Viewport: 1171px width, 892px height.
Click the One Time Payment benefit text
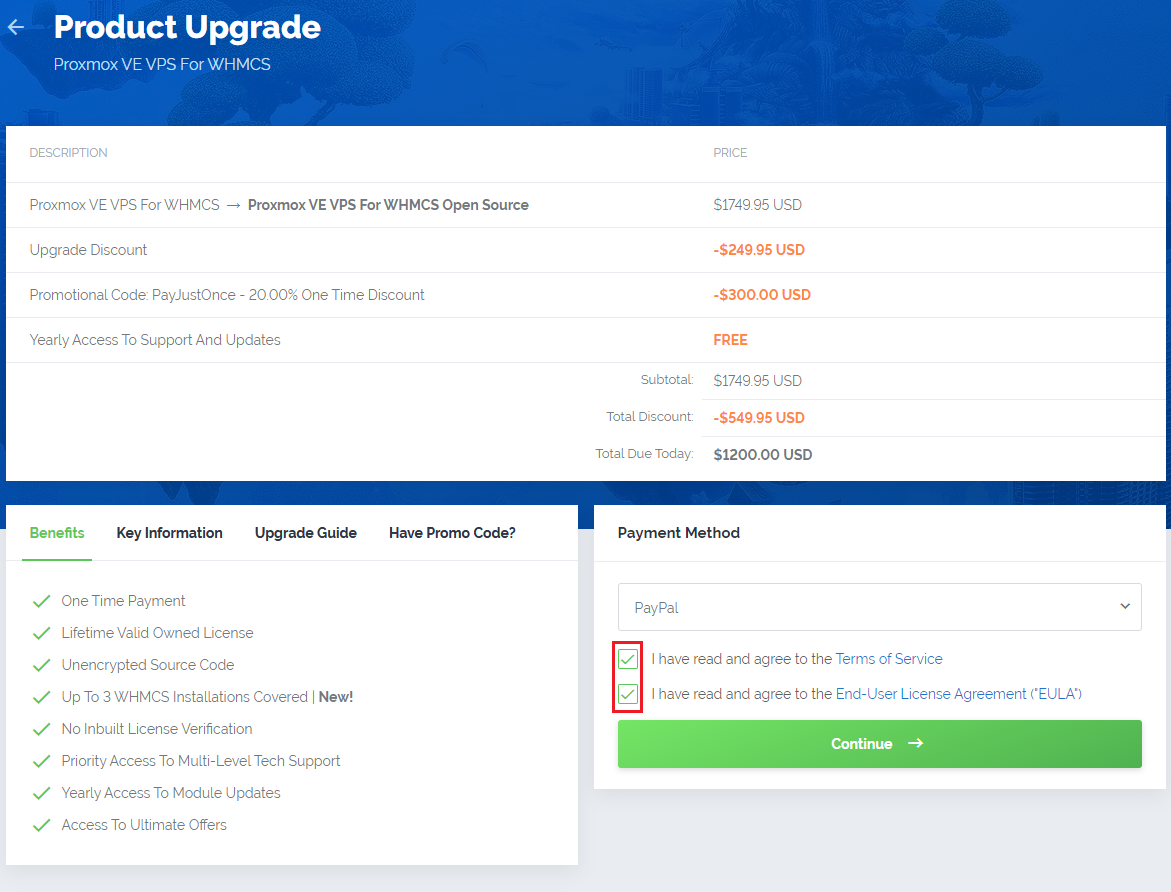[x=123, y=601]
